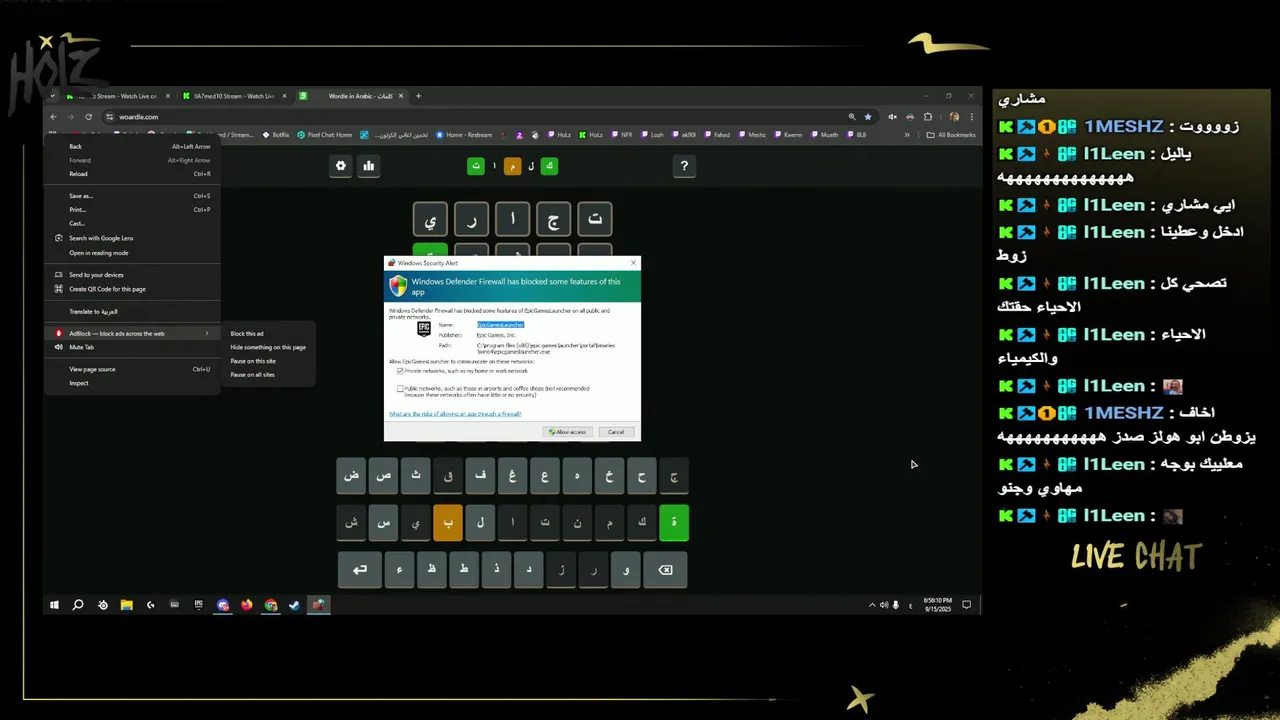Choose Pause on all sites
Screen dimensions: 1280x720
pyautogui.click(x=267, y=375)
